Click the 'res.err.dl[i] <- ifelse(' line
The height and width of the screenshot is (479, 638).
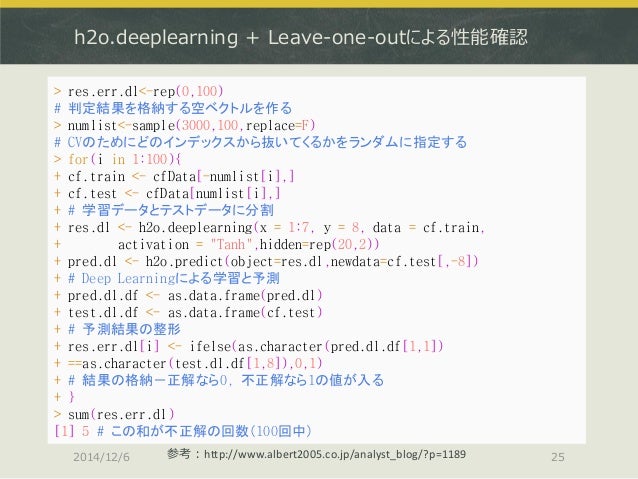(249, 346)
